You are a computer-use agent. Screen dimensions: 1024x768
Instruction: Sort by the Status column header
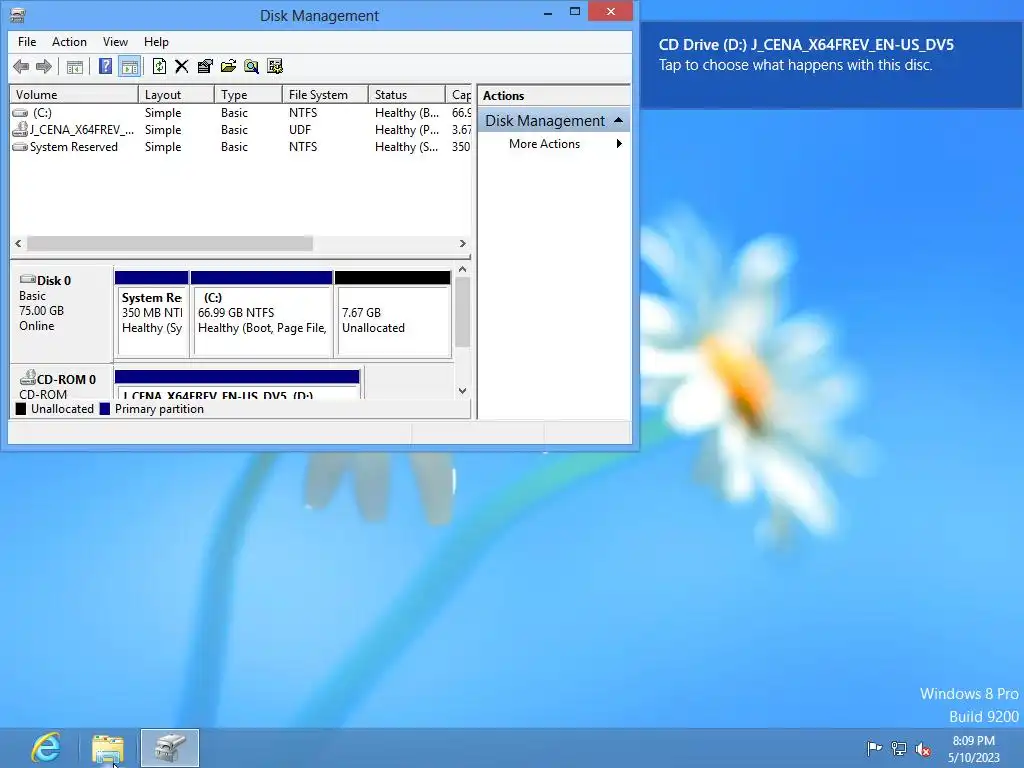tap(406, 95)
